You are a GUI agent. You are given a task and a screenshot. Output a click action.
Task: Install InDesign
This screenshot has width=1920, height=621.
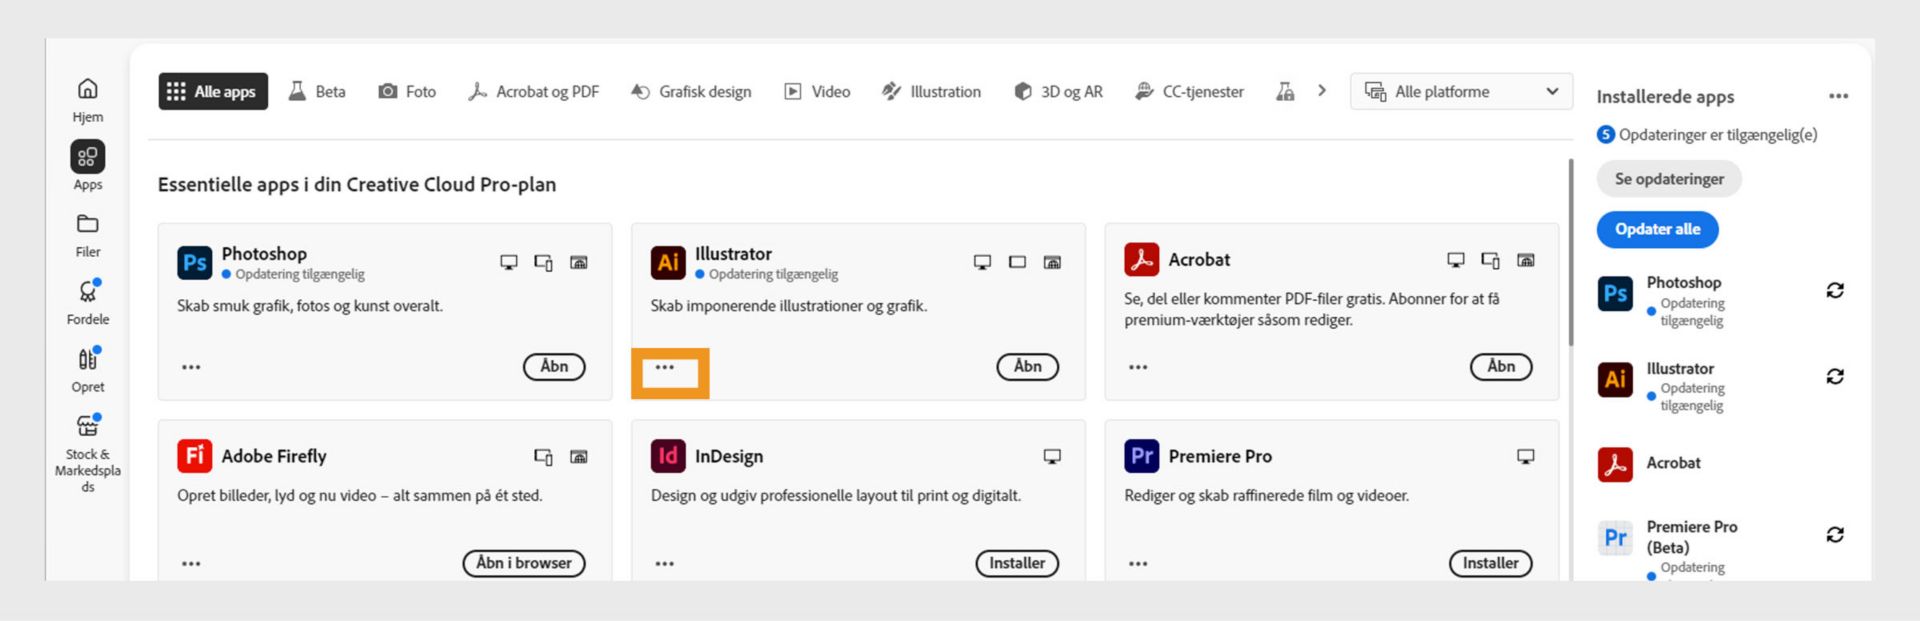[1017, 563]
